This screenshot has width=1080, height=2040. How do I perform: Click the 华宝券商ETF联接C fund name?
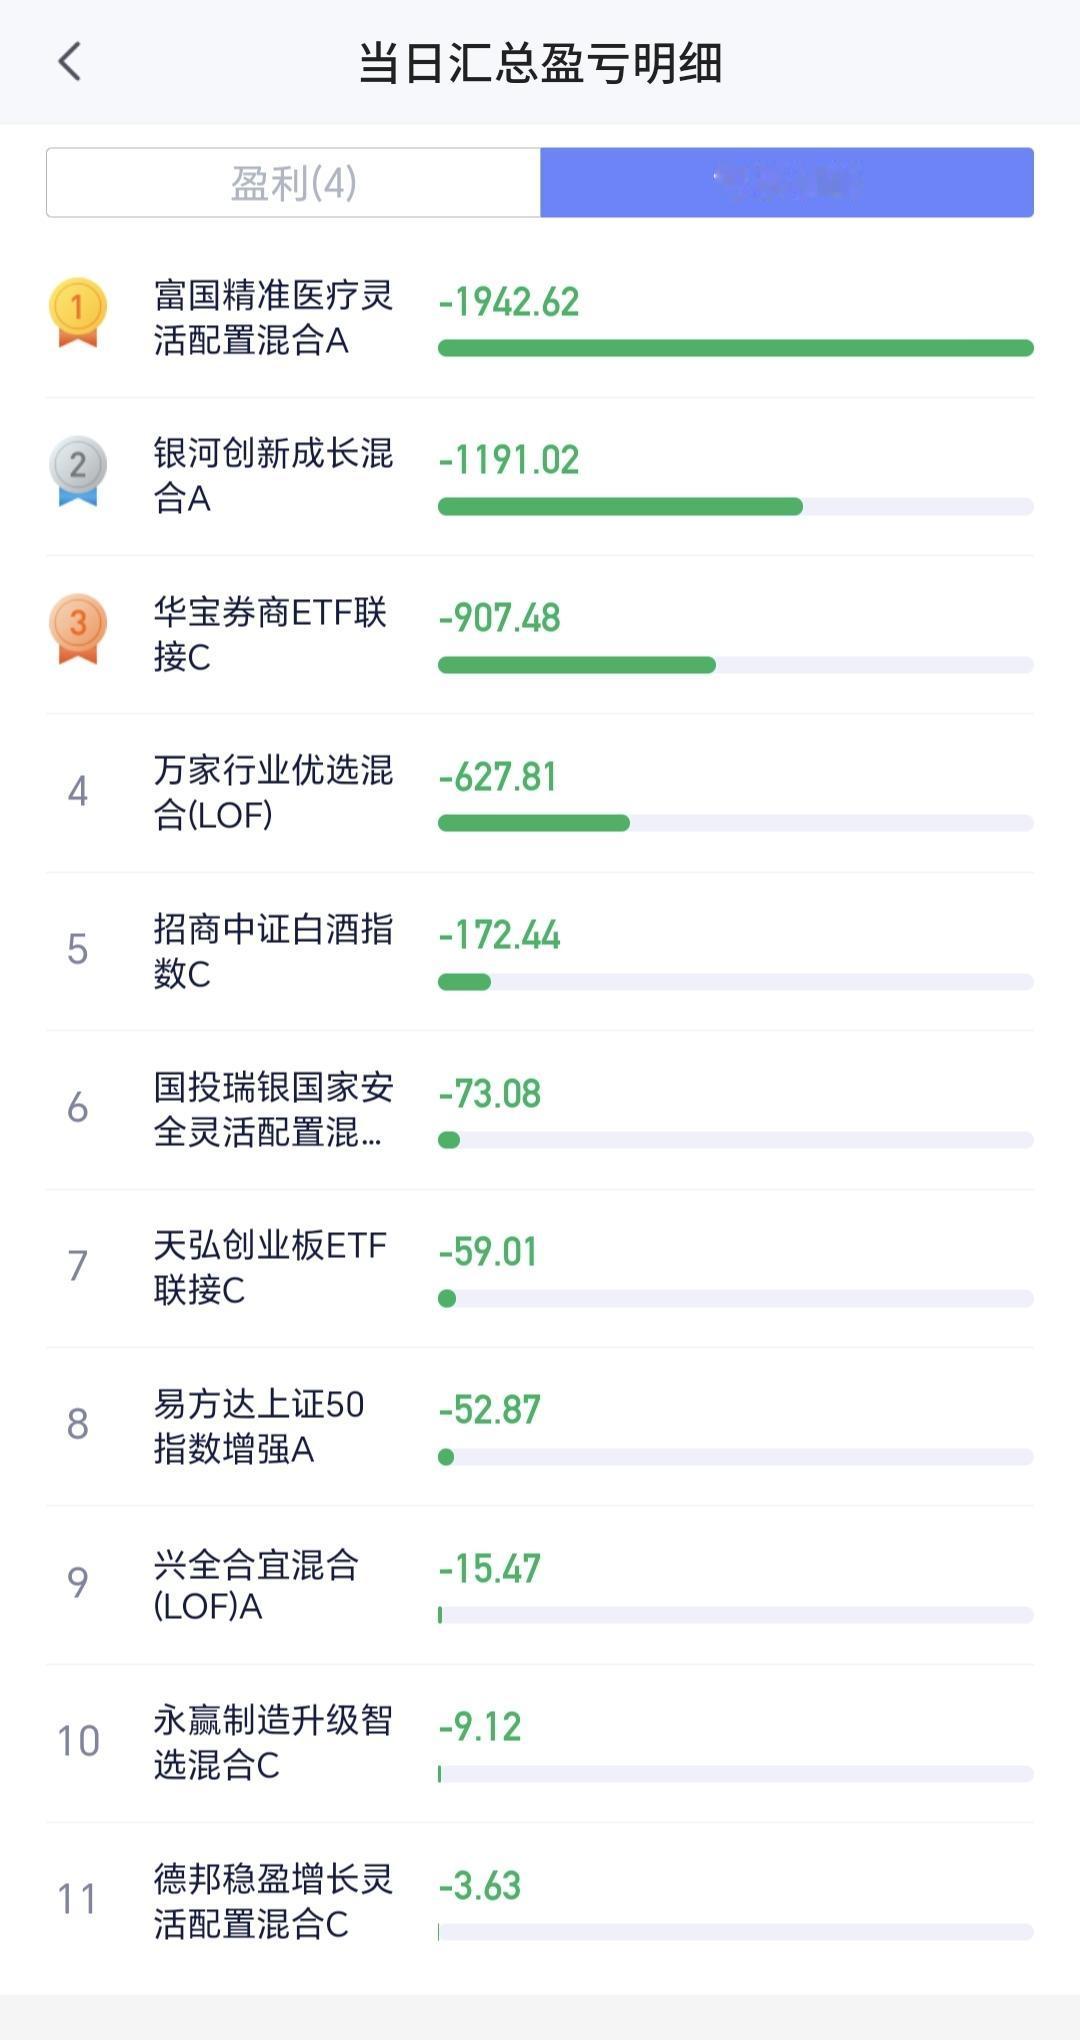pyautogui.click(x=270, y=634)
